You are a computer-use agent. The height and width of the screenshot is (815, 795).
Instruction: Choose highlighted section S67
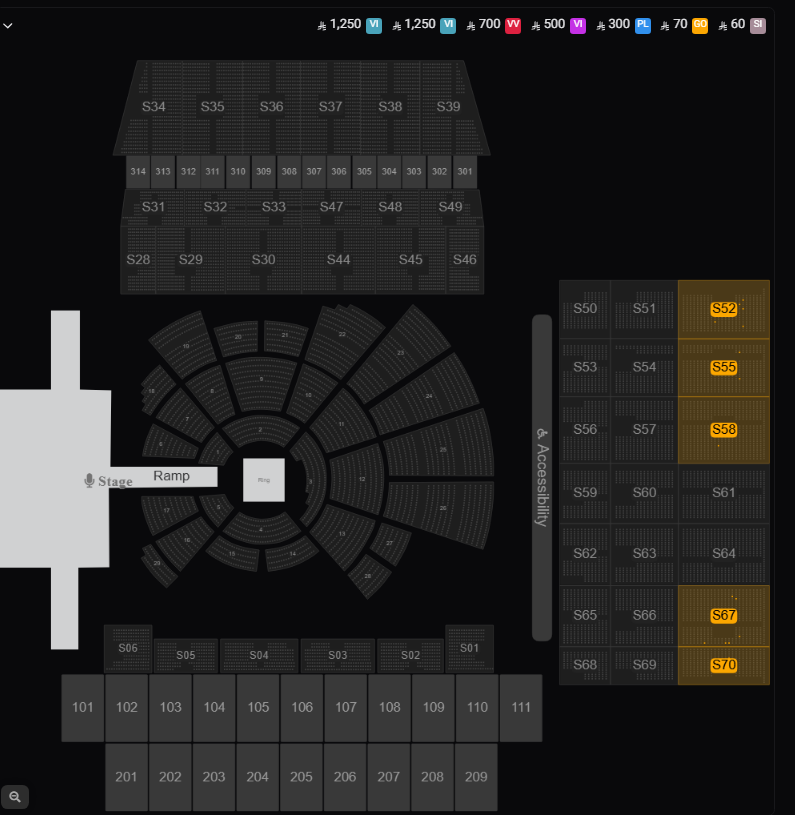tap(724, 616)
